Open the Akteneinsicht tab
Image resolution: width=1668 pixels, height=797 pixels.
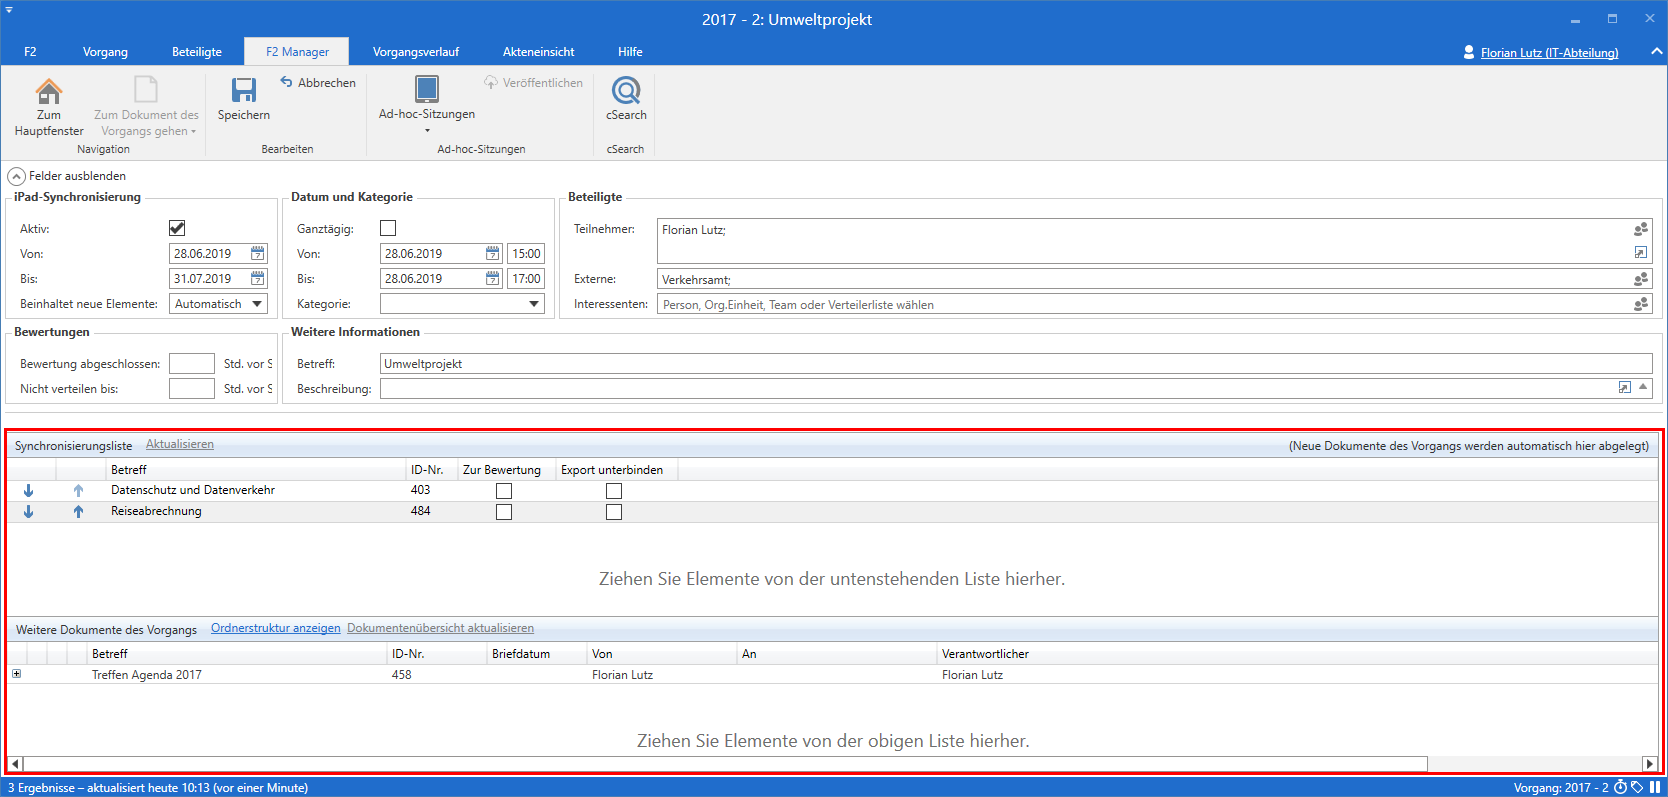[538, 52]
